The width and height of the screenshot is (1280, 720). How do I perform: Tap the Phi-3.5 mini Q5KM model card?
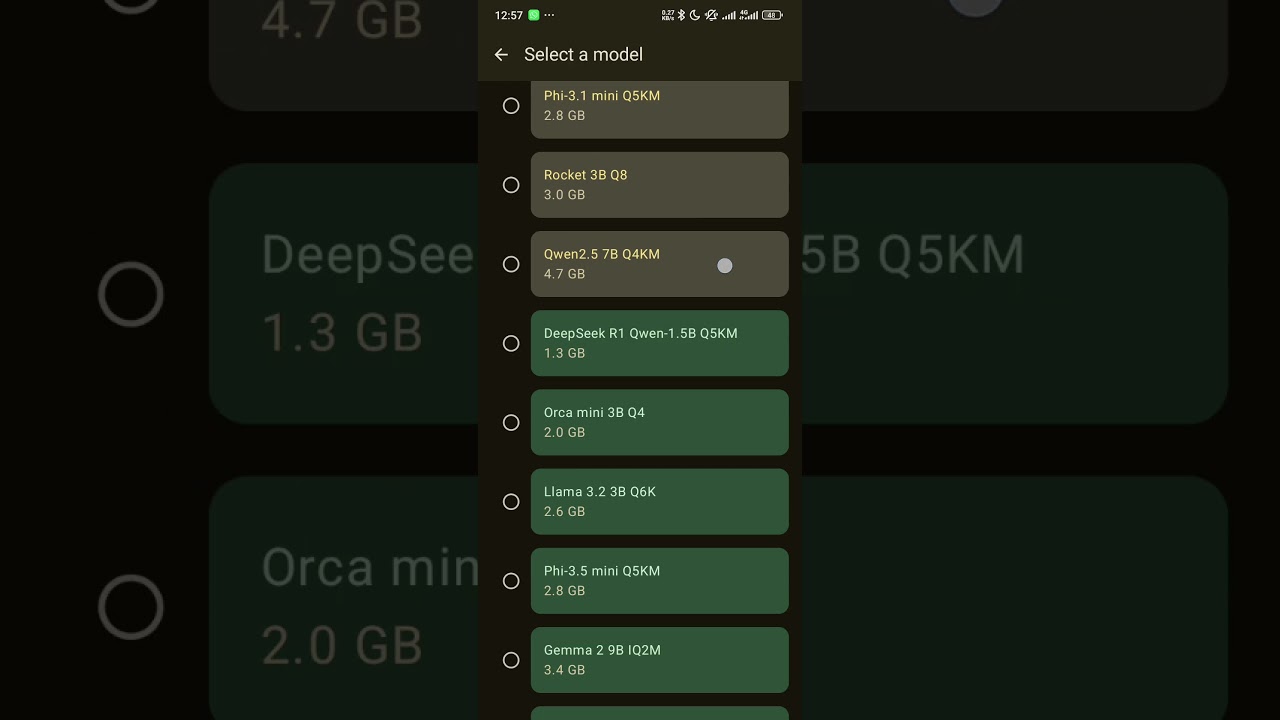coord(660,581)
